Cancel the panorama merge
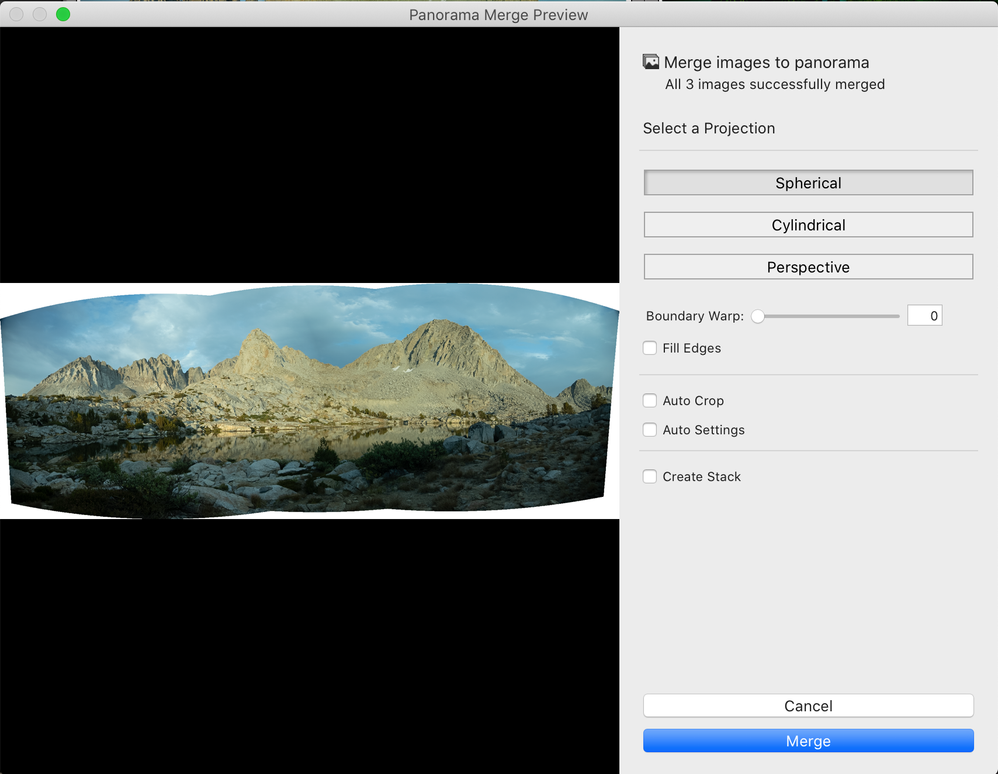Viewport: 998px width, 774px height. tap(808, 706)
